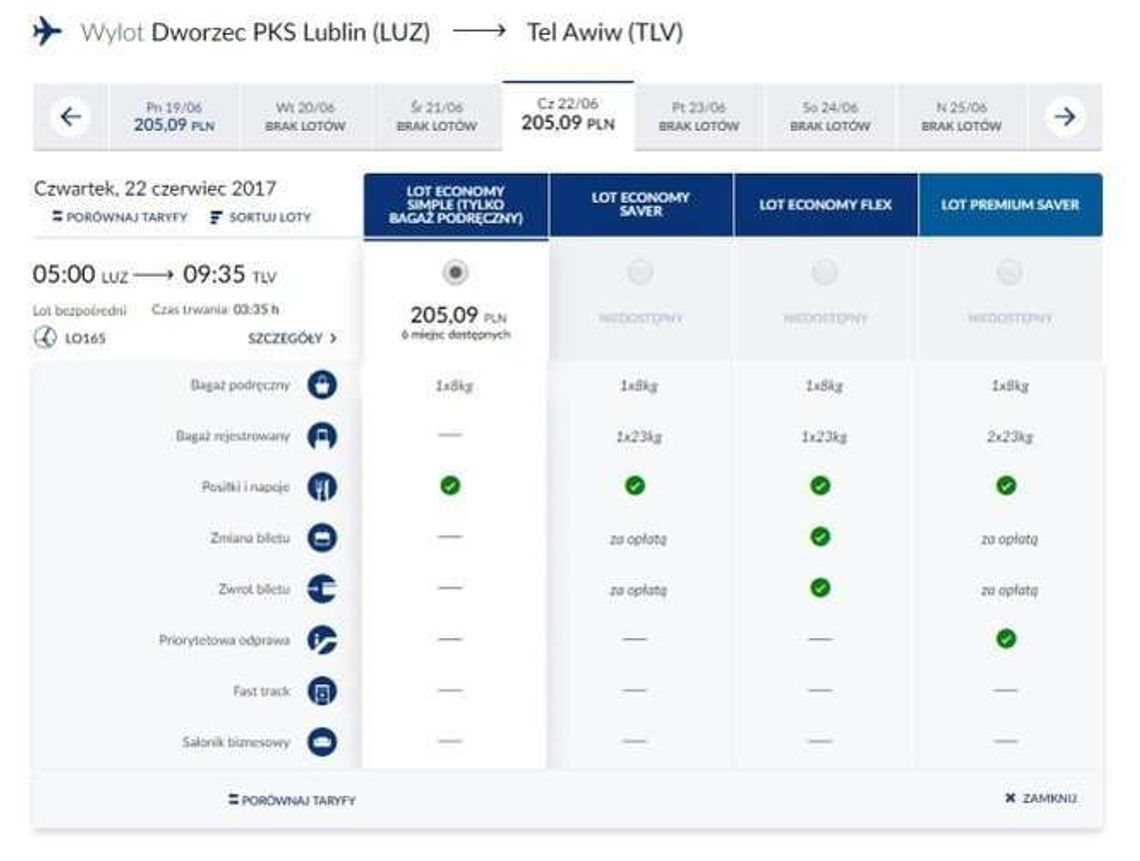This screenshot has width=1140, height=861.
Task: Click the LOT Economy Flex column header
Action: pos(825,205)
